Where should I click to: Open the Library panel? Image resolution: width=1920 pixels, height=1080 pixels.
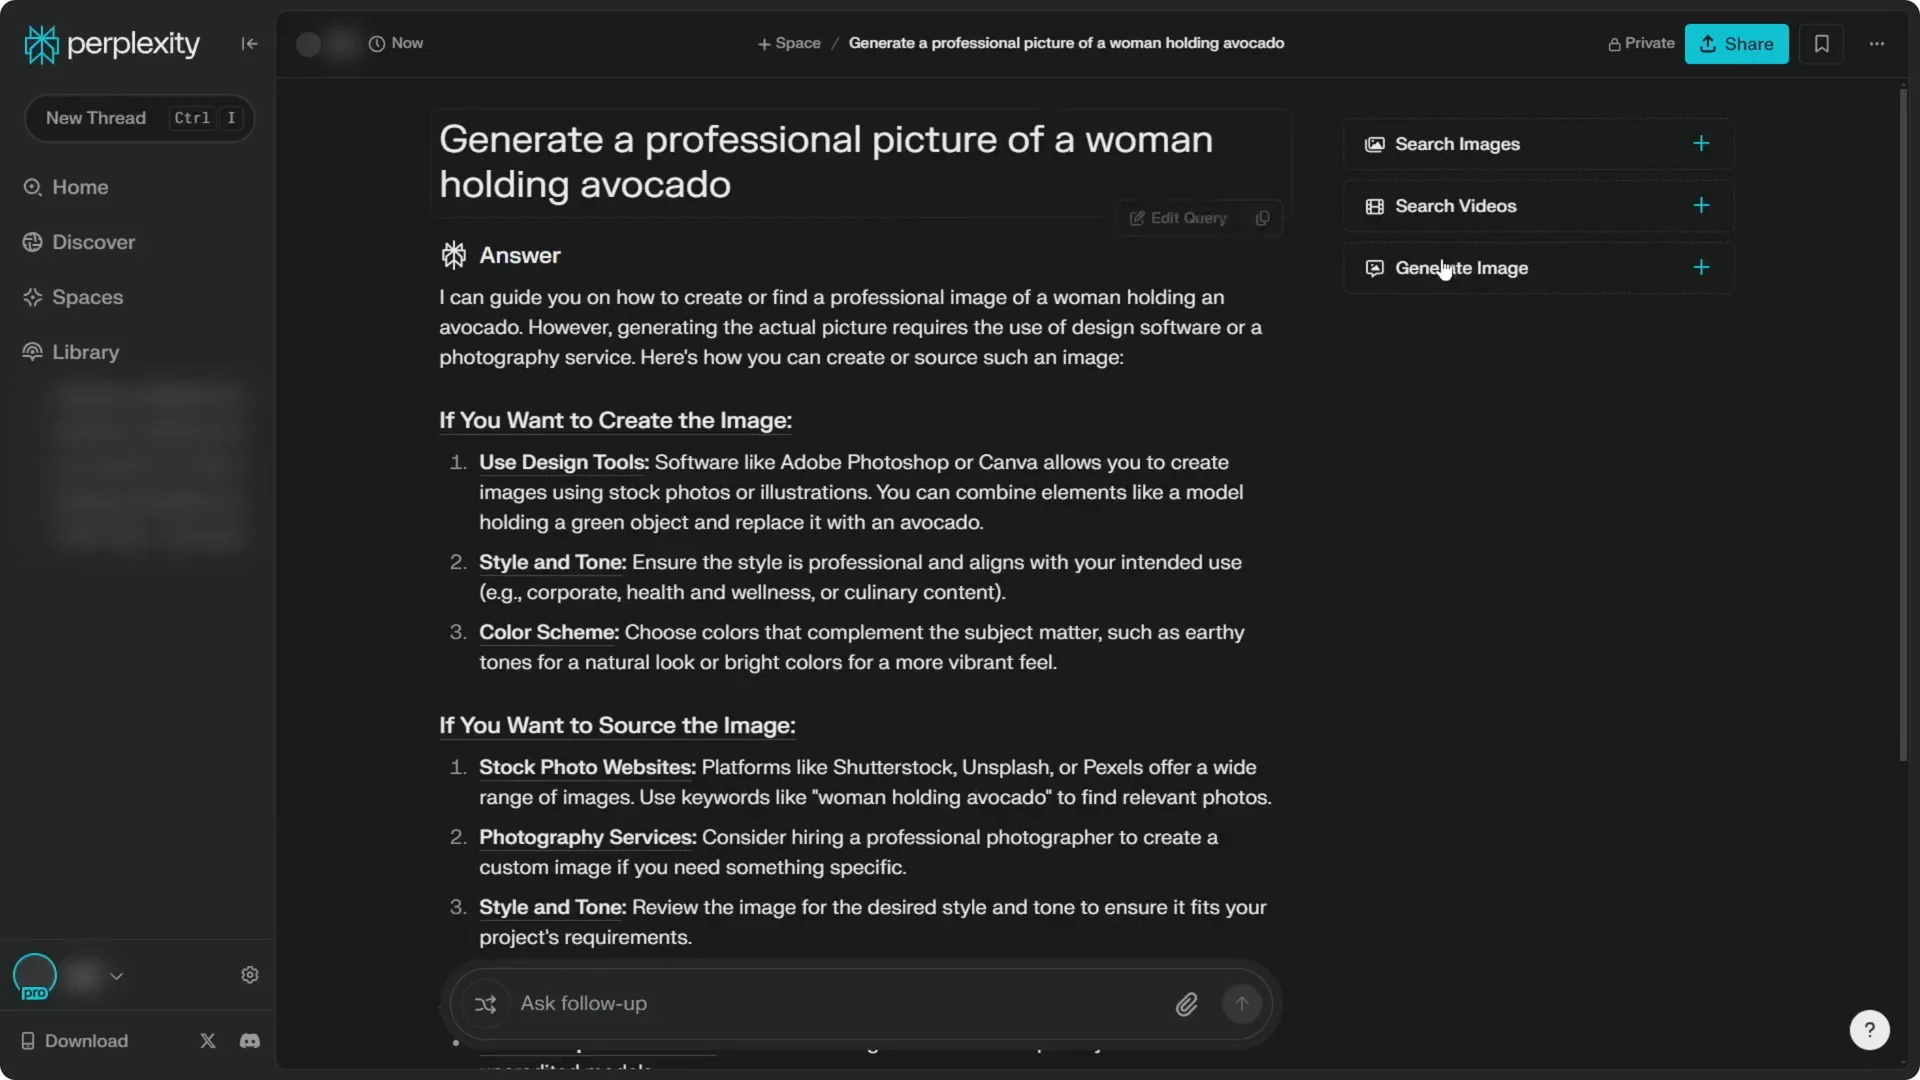(x=33, y=352)
